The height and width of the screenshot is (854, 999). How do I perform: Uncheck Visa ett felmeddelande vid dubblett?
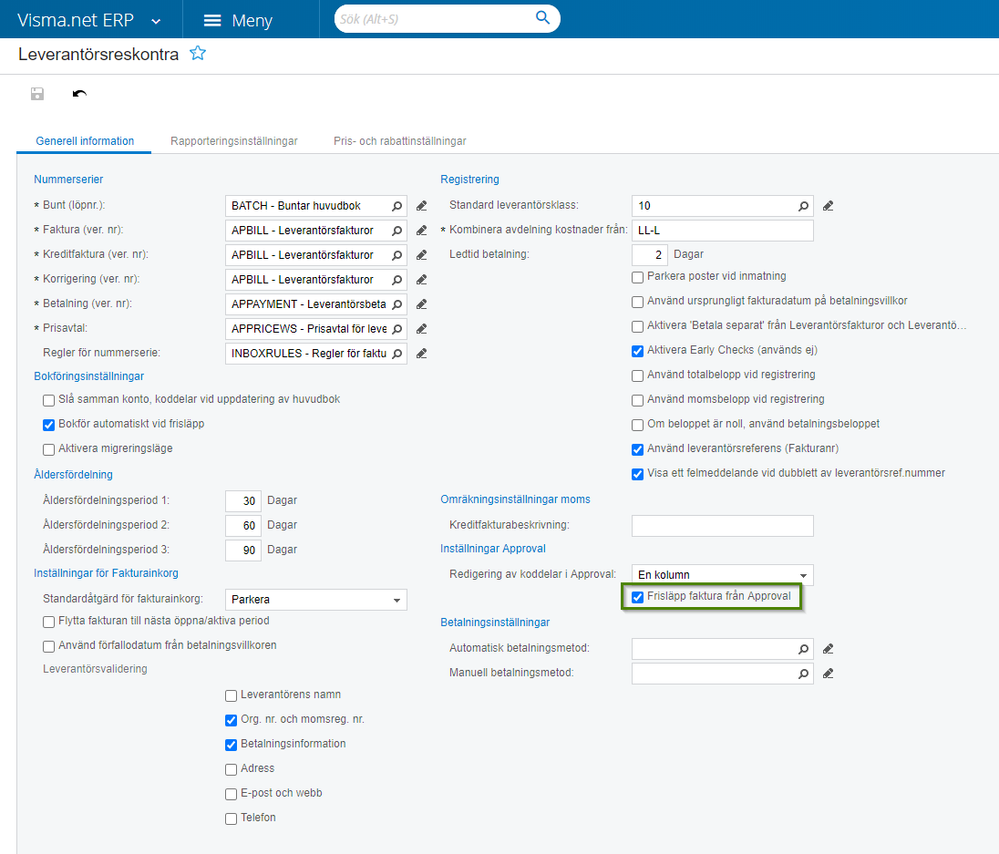point(637,474)
